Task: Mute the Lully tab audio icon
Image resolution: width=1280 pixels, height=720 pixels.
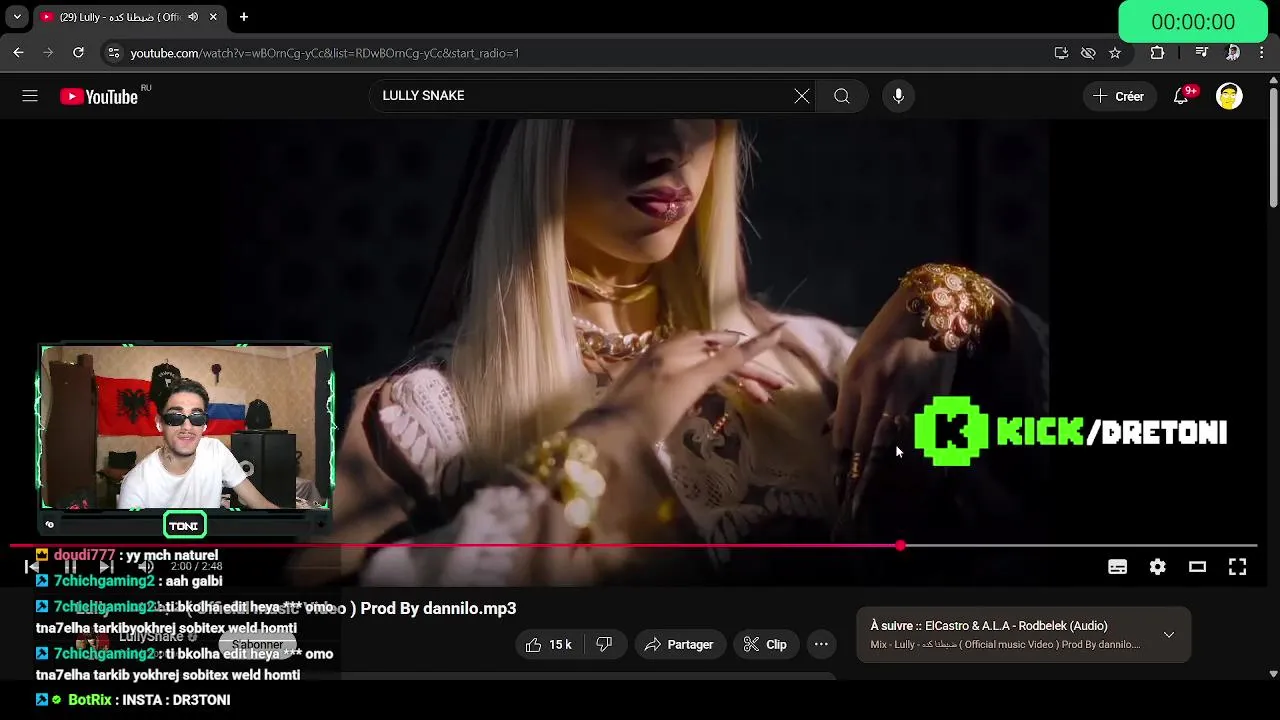Action: pos(193,17)
